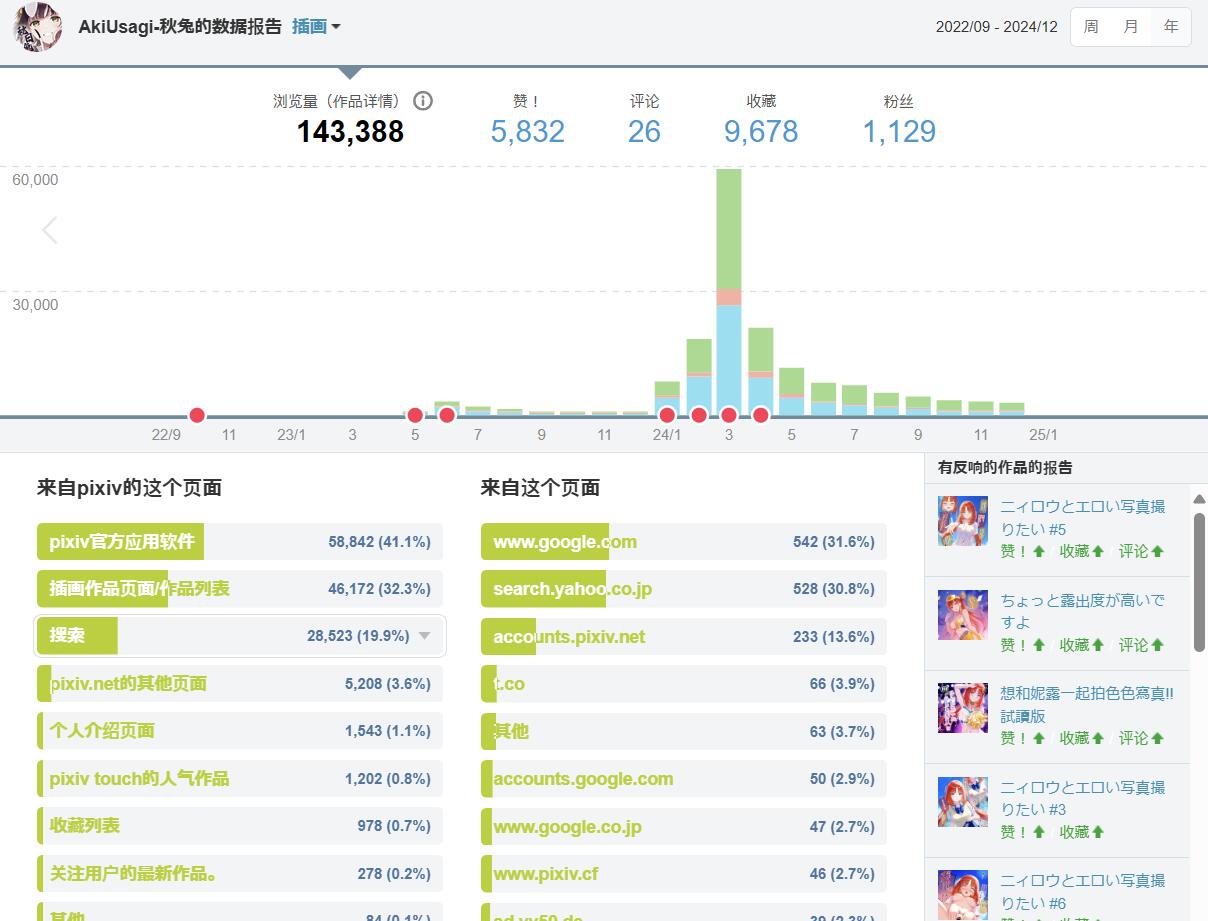Click the thumbnail for ちょっと露出度が高いですよ
The image size is (1208, 921).
pos(963,615)
